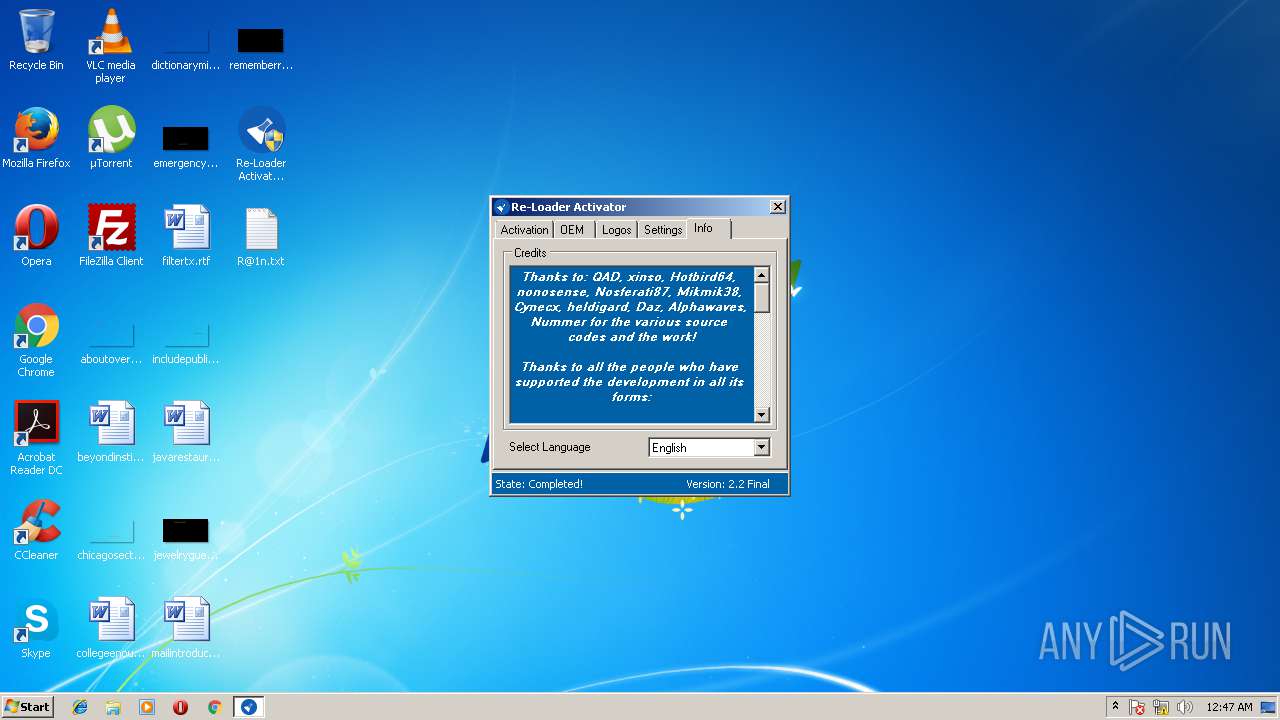Click Chrome icon in taskbar

[x=214, y=707]
